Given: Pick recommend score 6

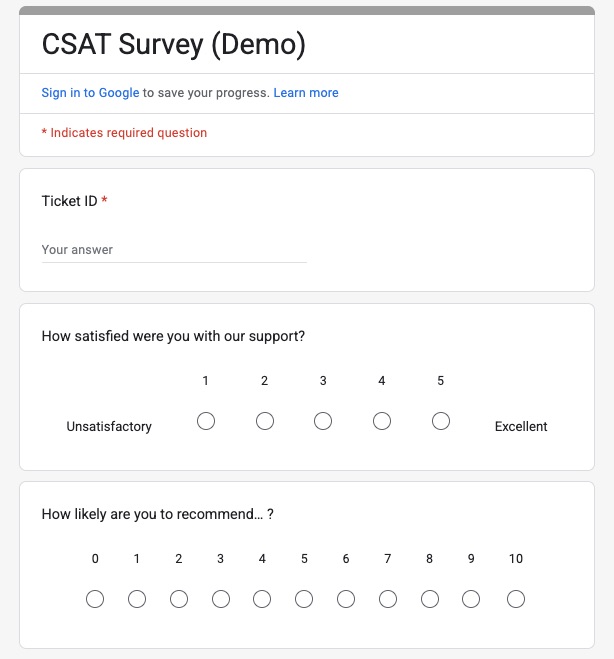Looking at the screenshot, I should (x=346, y=599).
